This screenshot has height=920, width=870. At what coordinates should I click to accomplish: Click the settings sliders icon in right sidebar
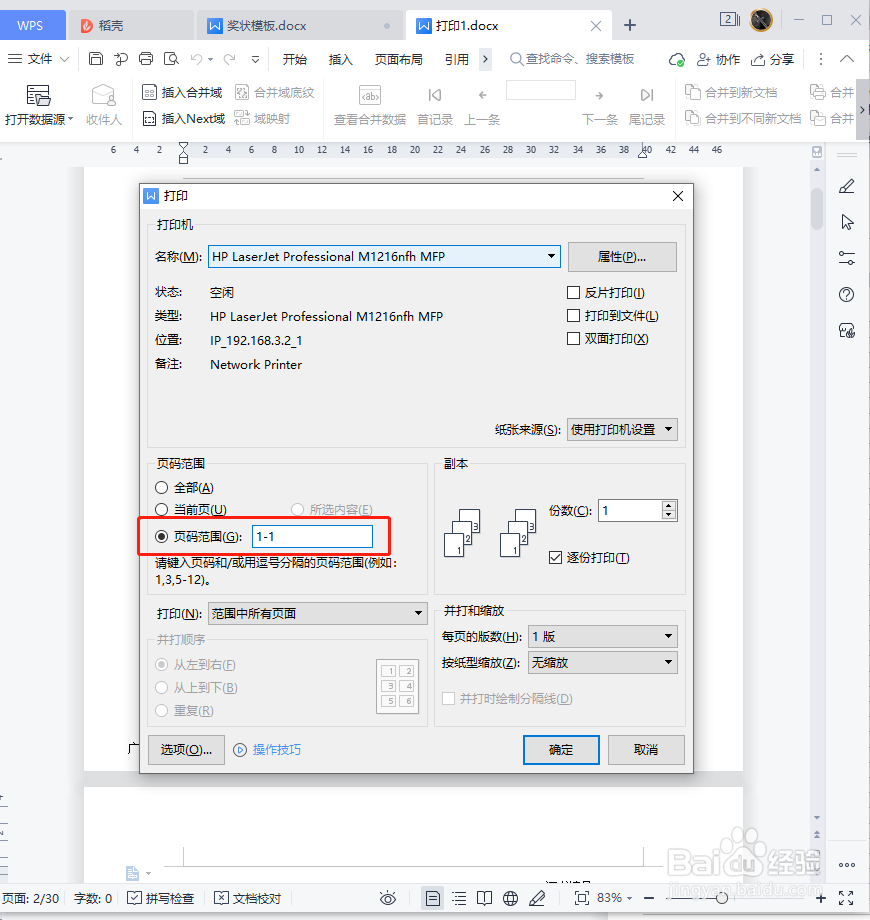click(847, 258)
